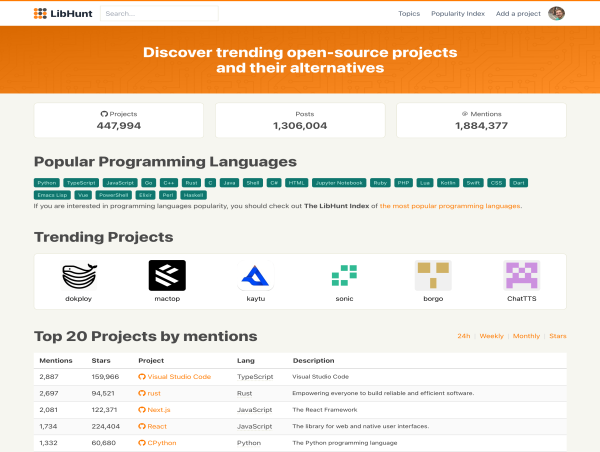The image size is (600, 452).
Task: Select the Dart language tag
Action: [x=519, y=183]
